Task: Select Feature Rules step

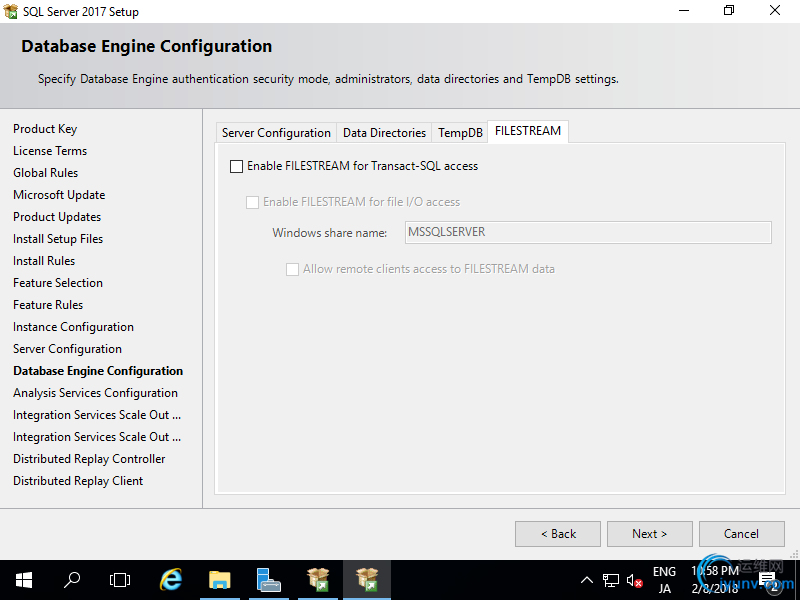Action: click(x=48, y=305)
